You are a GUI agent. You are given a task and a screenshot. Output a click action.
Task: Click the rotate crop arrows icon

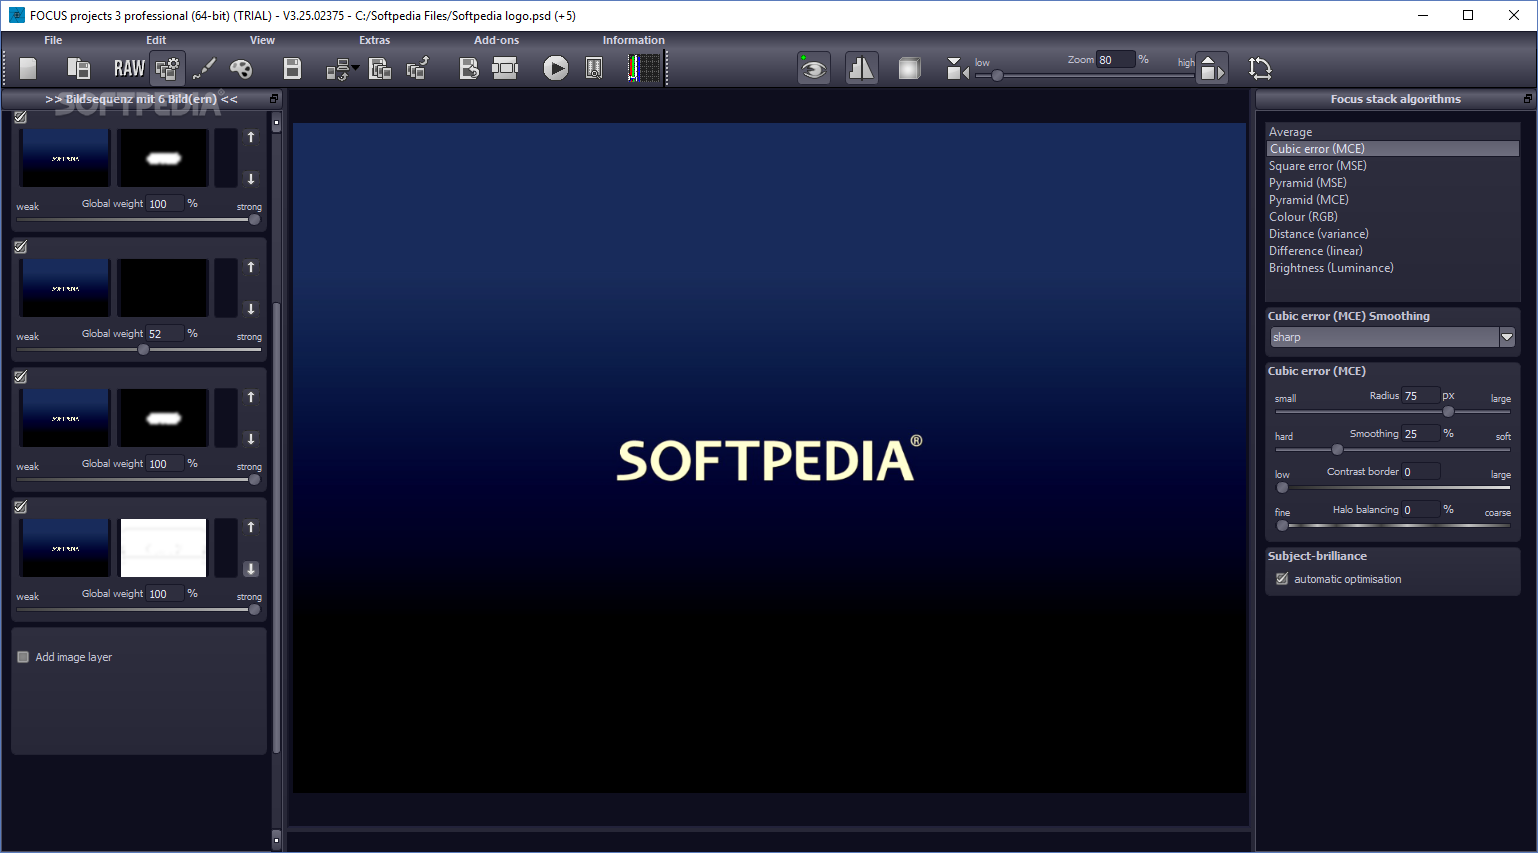pyautogui.click(x=1260, y=68)
